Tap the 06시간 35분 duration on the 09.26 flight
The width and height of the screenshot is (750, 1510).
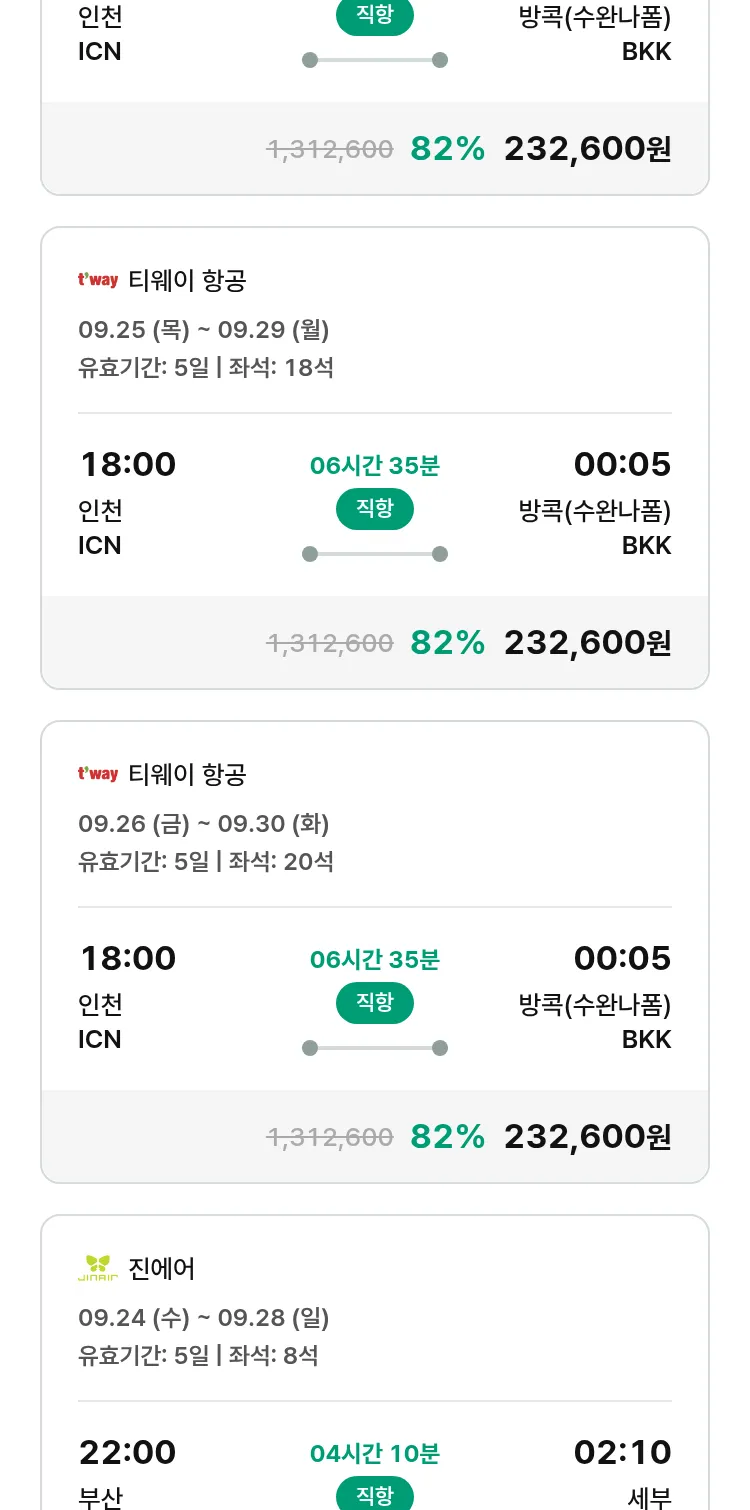pyautogui.click(x=375, y=960)
